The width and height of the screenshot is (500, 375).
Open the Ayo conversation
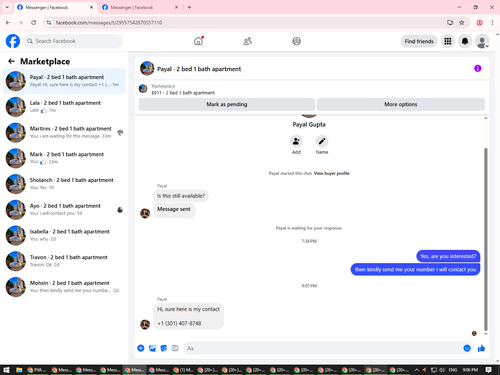[x=64, y=210]
